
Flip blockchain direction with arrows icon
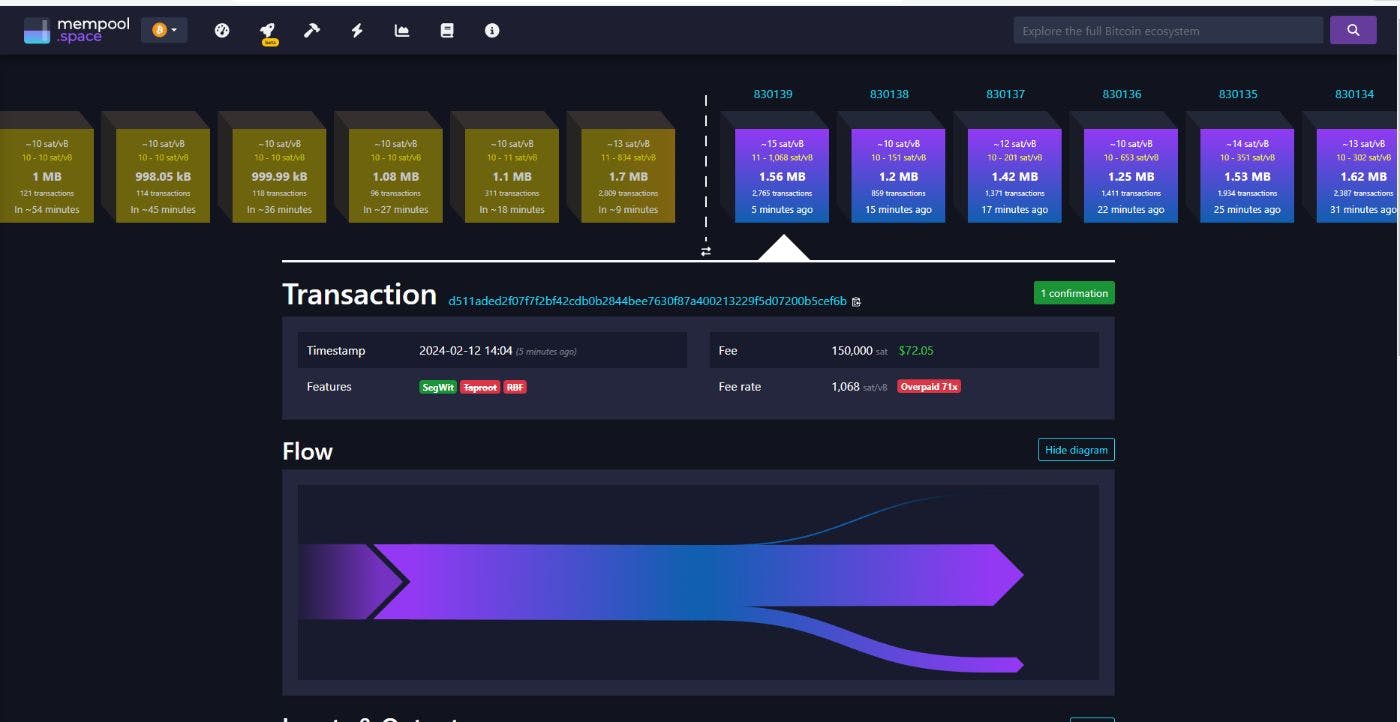coord(706,251)
